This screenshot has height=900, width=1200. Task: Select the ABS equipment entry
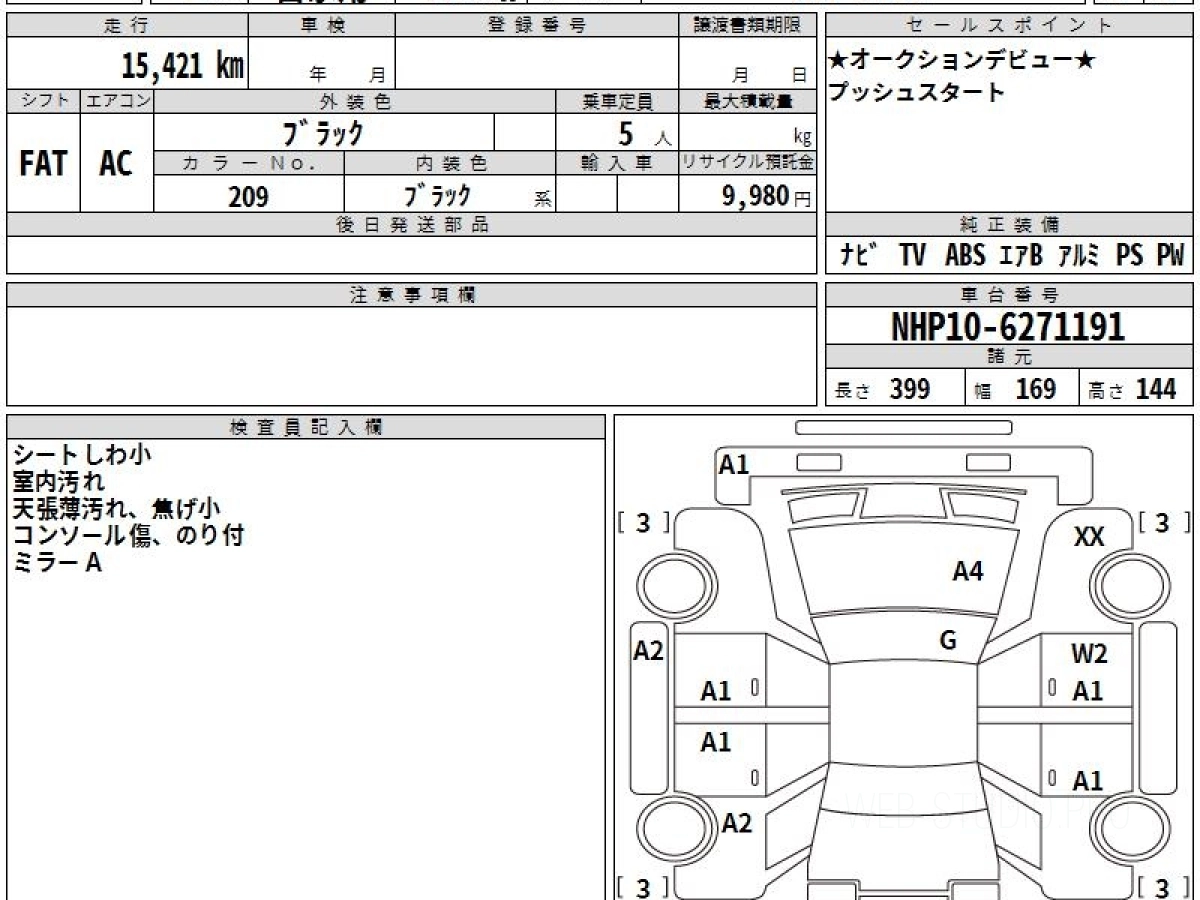coord(965,255)
